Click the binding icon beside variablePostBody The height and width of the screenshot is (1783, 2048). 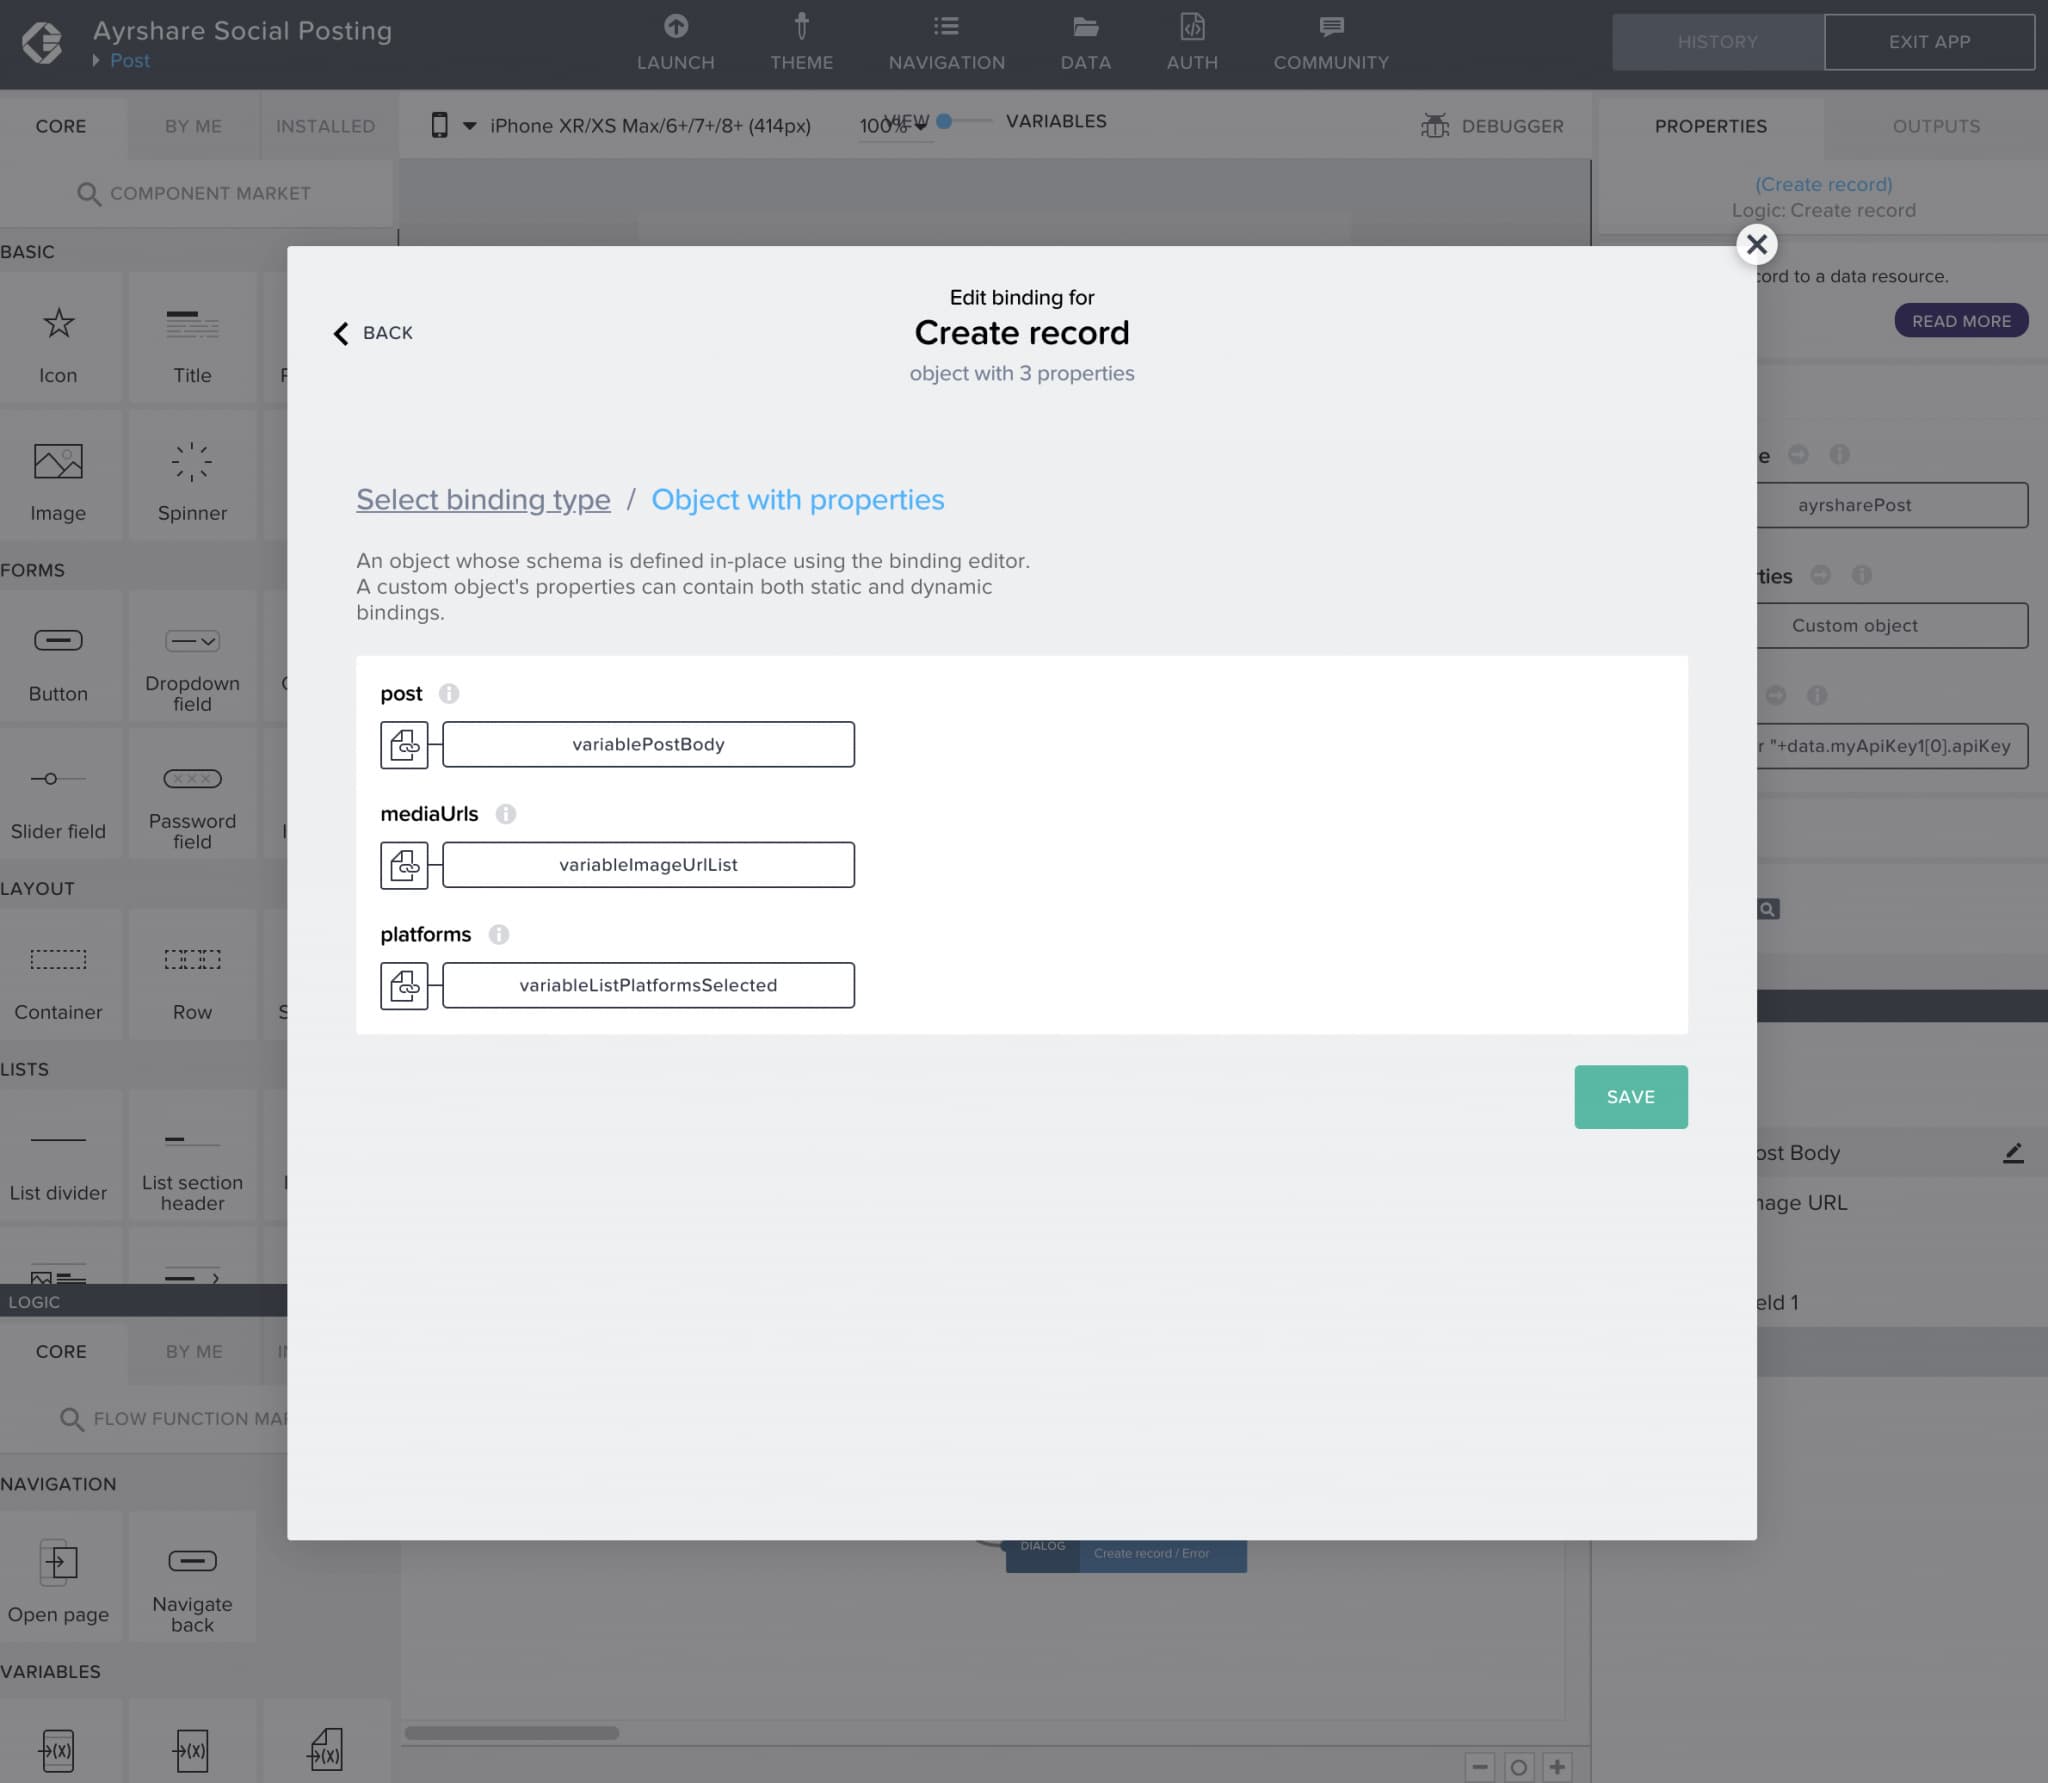pos(404,744)
